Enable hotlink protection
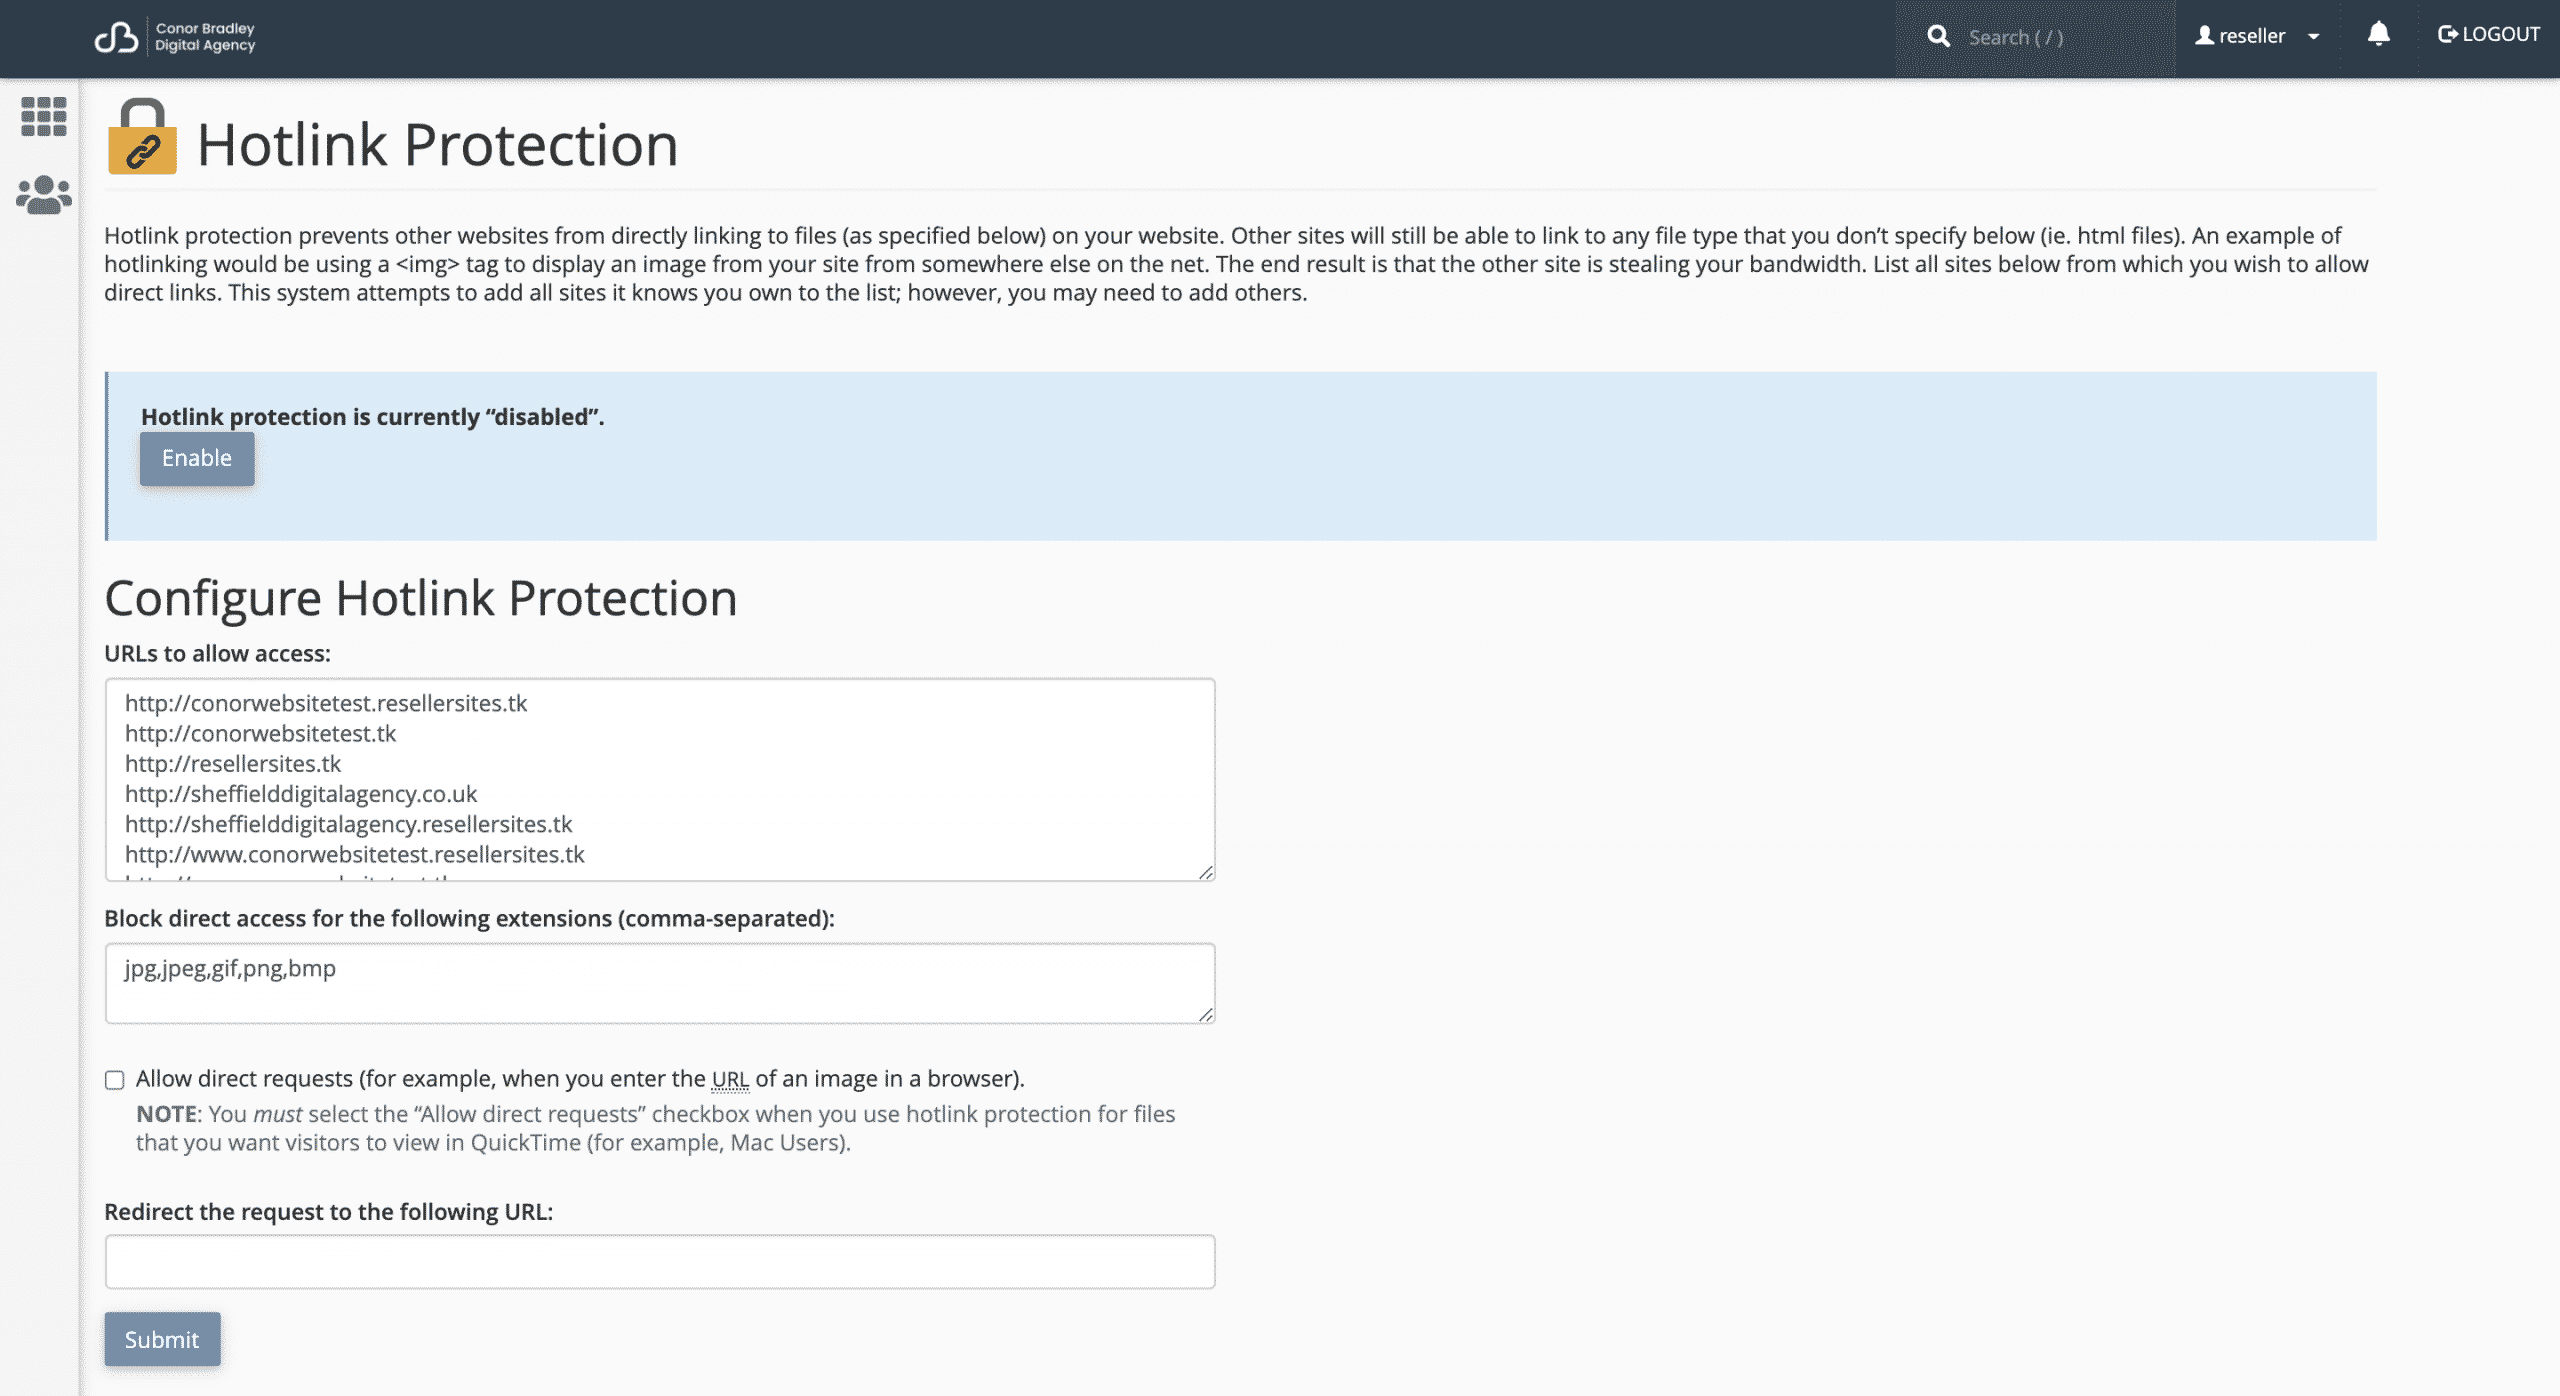The height and width of the screenshot is (1396, 2560). (x=197, y=458)
